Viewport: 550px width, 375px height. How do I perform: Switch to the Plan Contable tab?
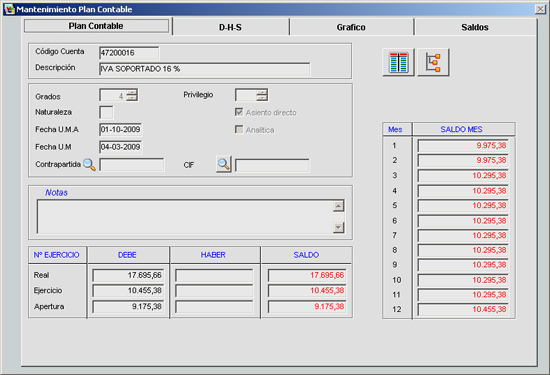96,26
